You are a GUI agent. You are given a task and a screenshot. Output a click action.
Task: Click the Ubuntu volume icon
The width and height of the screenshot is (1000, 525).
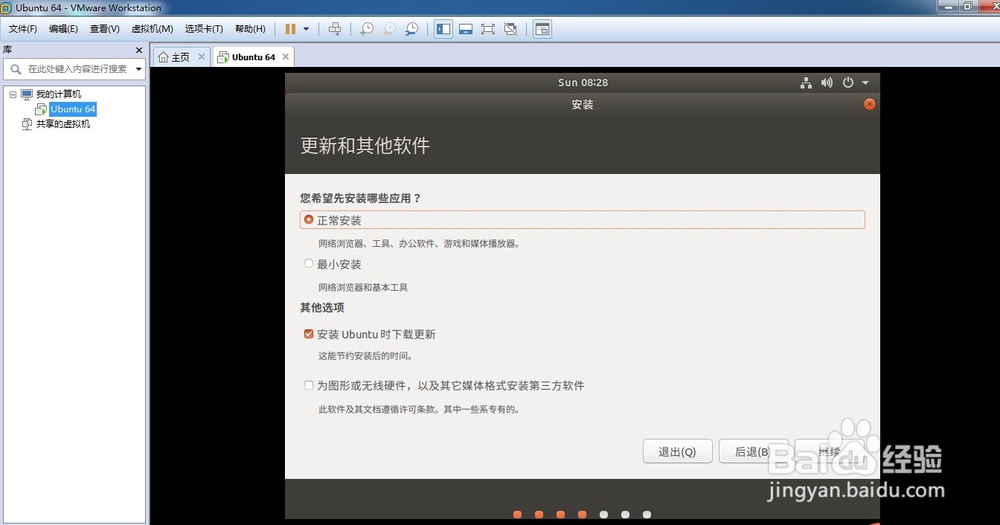[x=827, y=82]
